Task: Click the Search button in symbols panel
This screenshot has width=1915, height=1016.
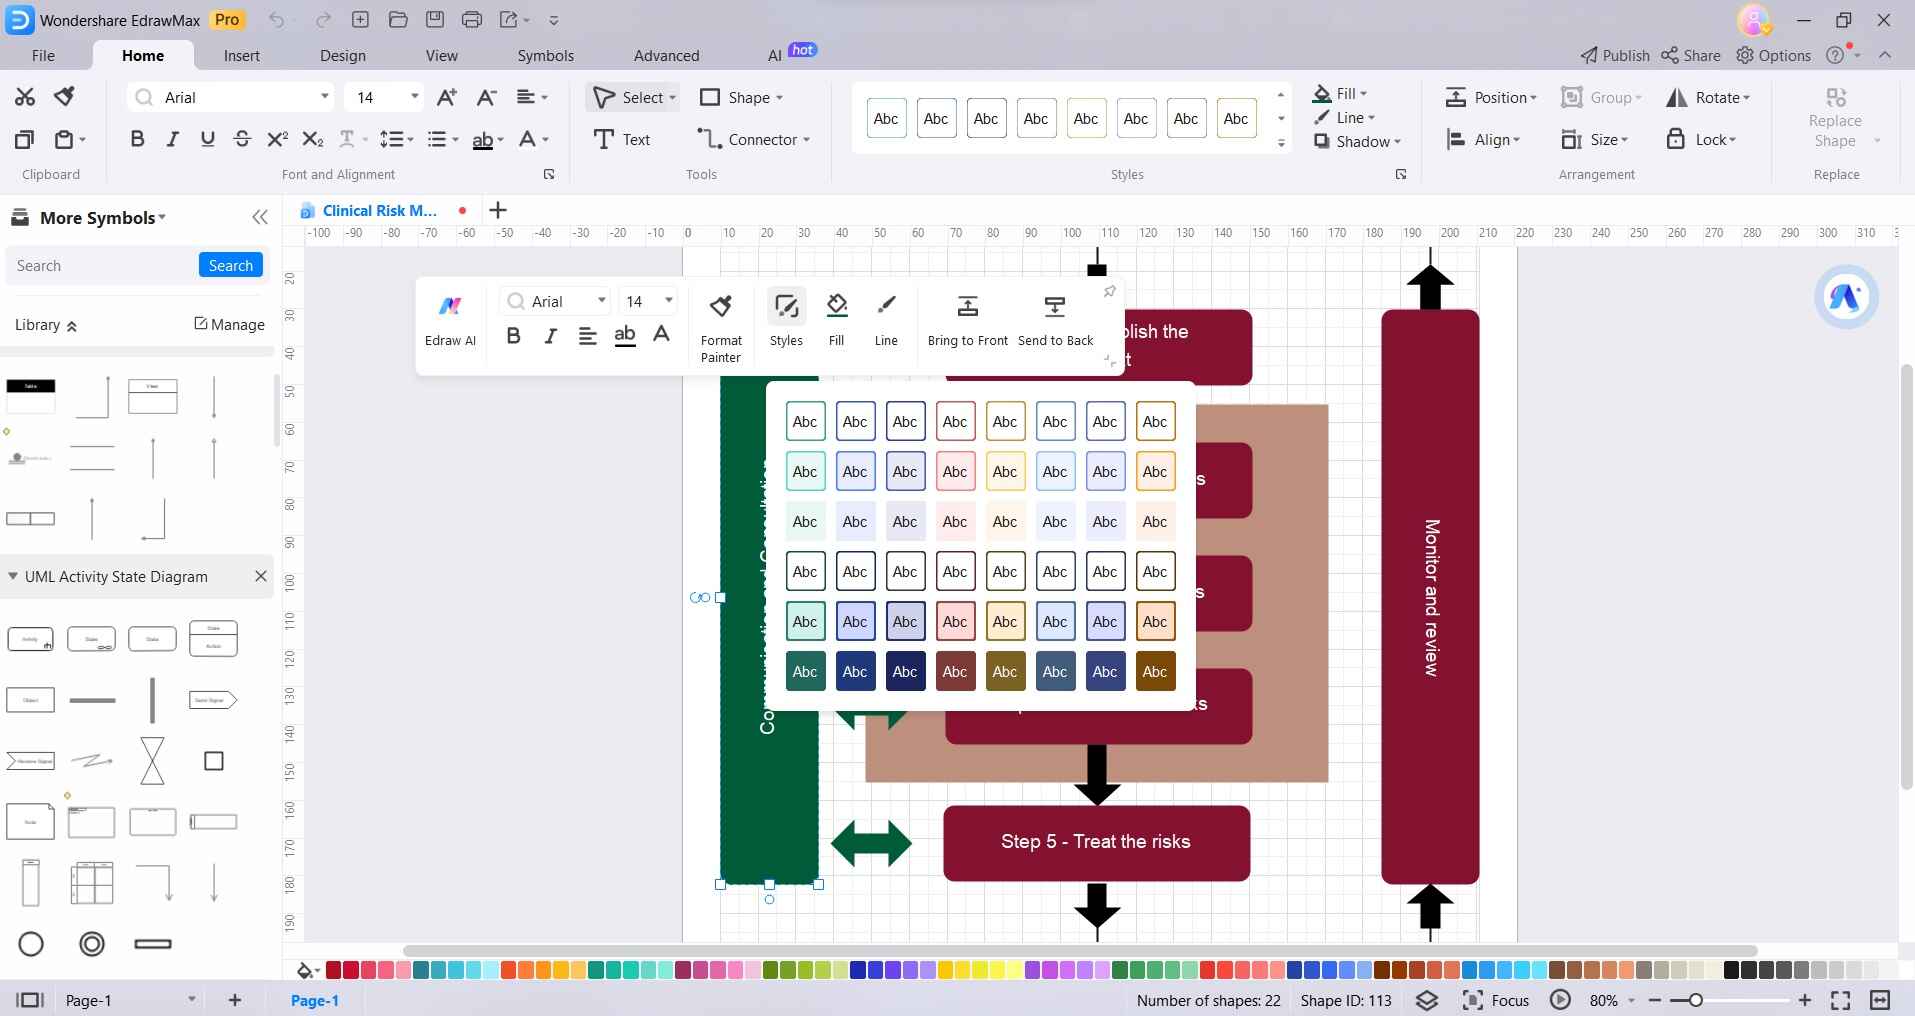Action: coord(231,265)
